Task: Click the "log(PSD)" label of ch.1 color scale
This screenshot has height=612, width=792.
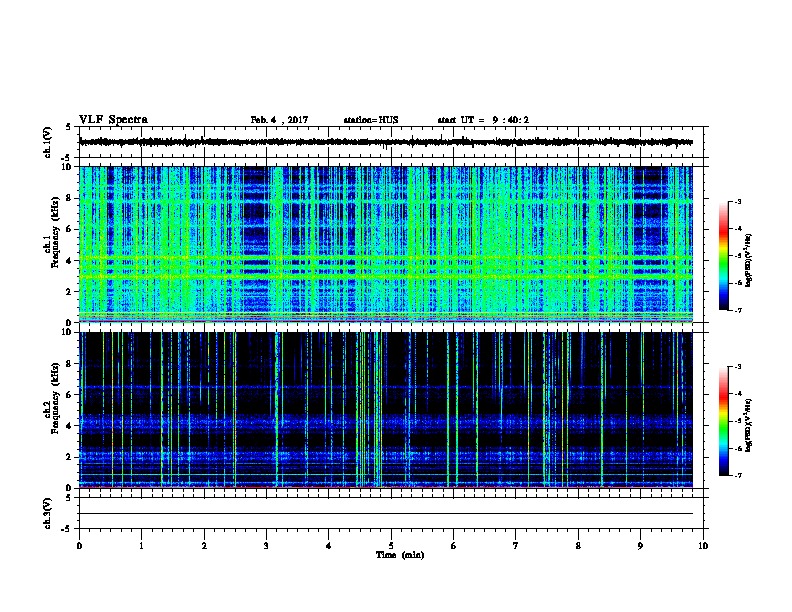Action: coord(748,260)
